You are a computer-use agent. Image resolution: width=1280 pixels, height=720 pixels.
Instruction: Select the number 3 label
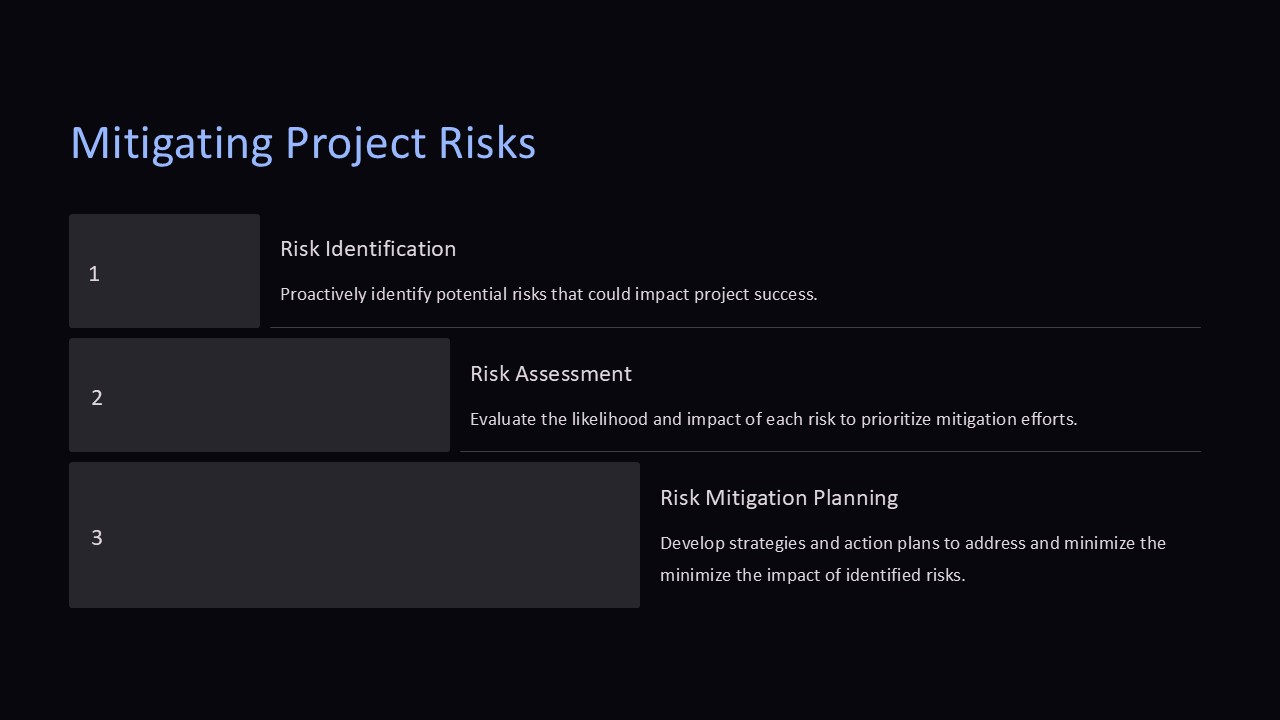click(97, 538)
